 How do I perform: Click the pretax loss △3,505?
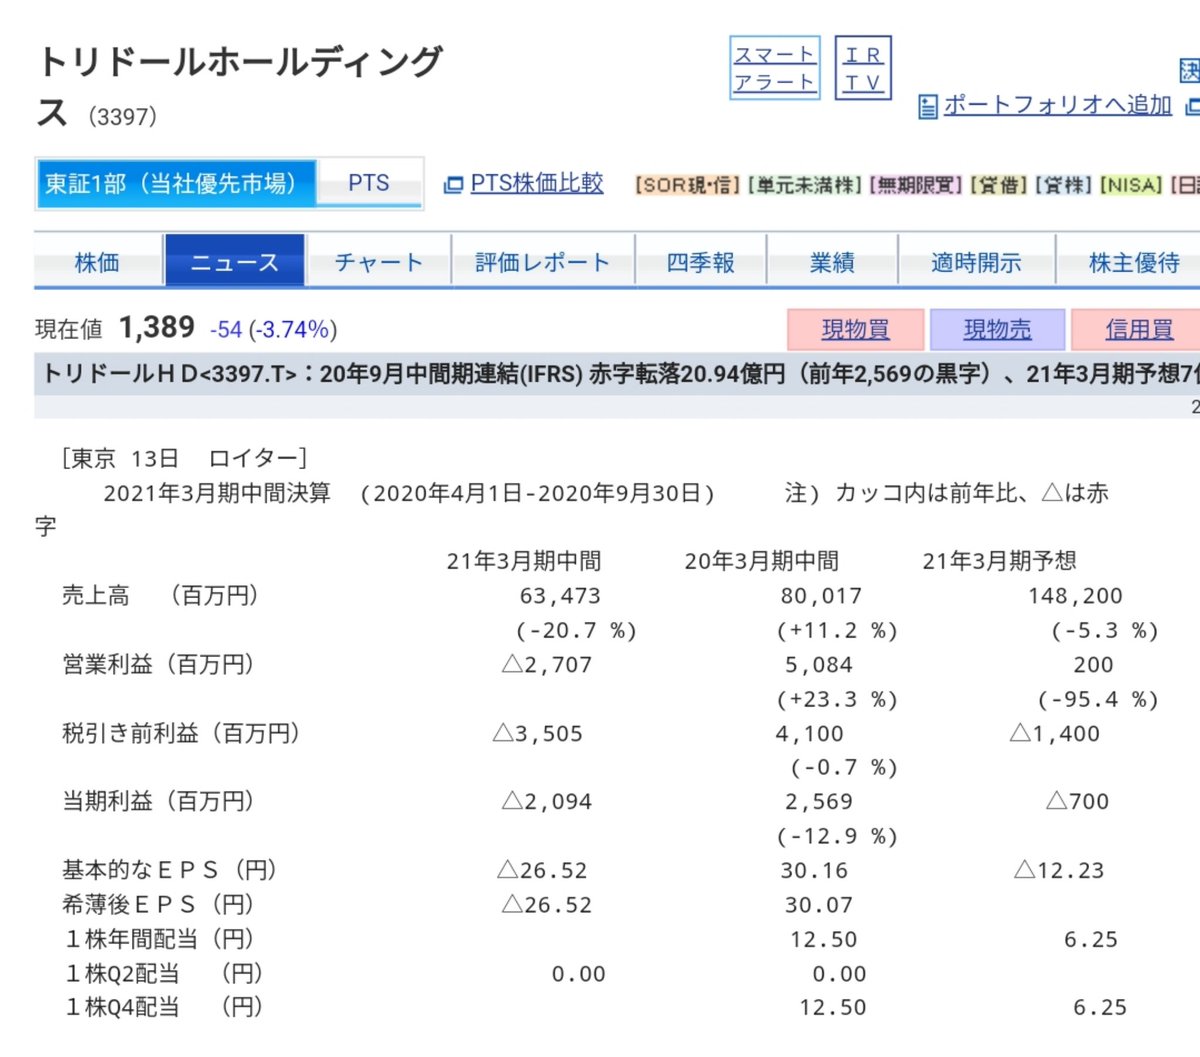[x=538, y=734]
